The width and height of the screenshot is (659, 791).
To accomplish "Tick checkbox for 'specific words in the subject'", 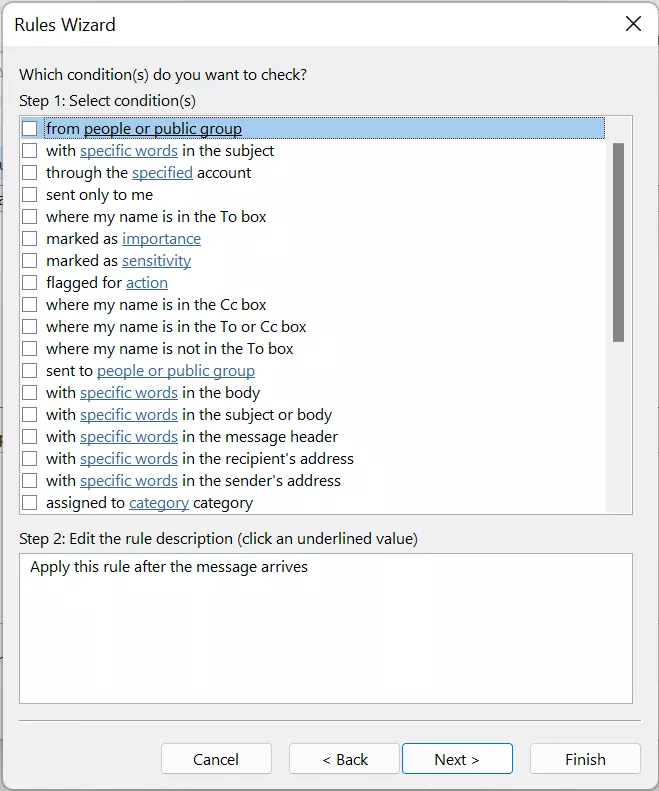I will [x=30, y=150].
